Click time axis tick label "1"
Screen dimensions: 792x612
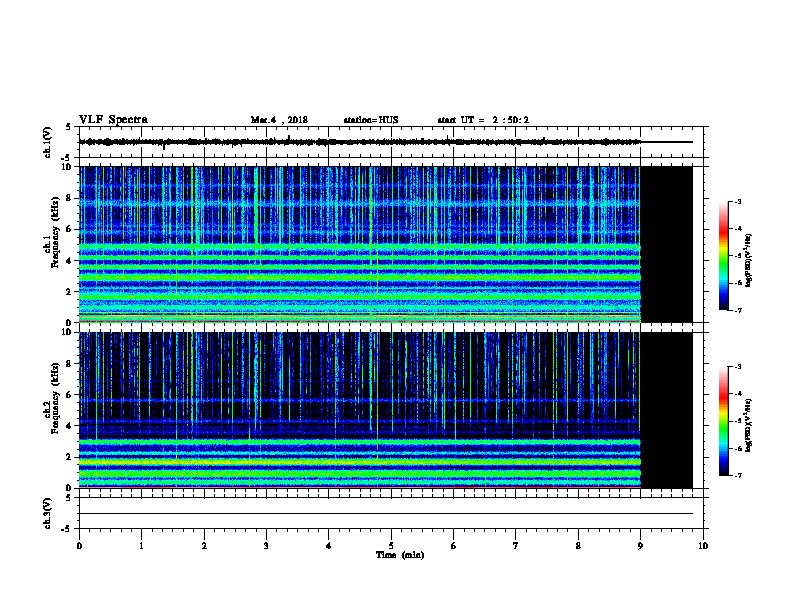(x=141, y=545)
